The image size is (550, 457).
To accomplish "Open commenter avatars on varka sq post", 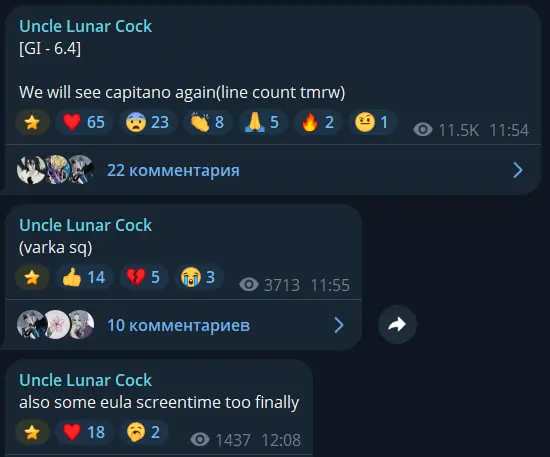I will coord(56,325).
